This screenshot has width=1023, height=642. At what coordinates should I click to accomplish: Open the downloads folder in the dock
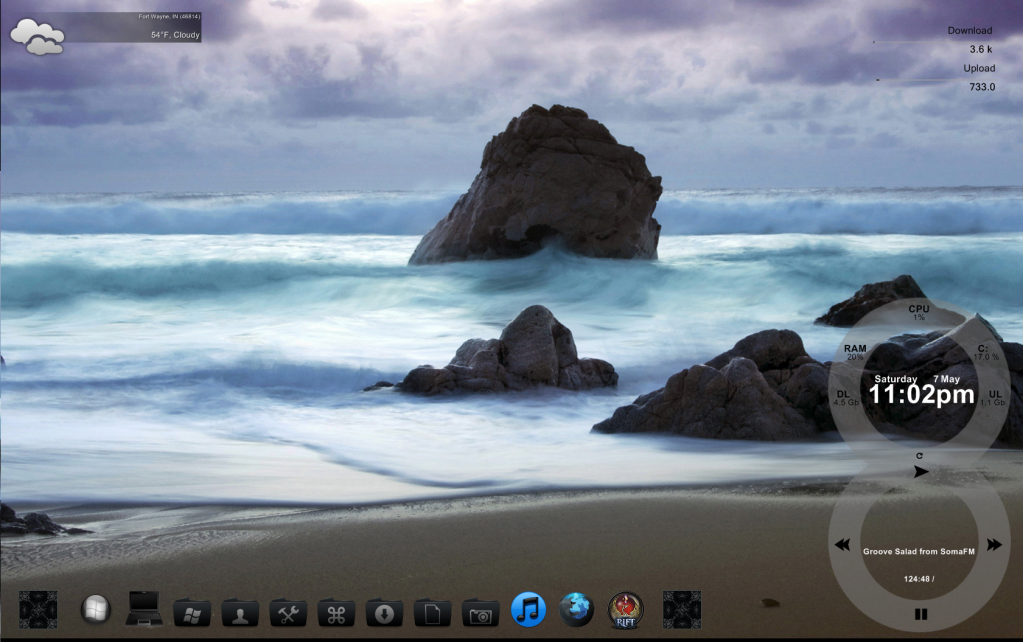tap(384, 612)
